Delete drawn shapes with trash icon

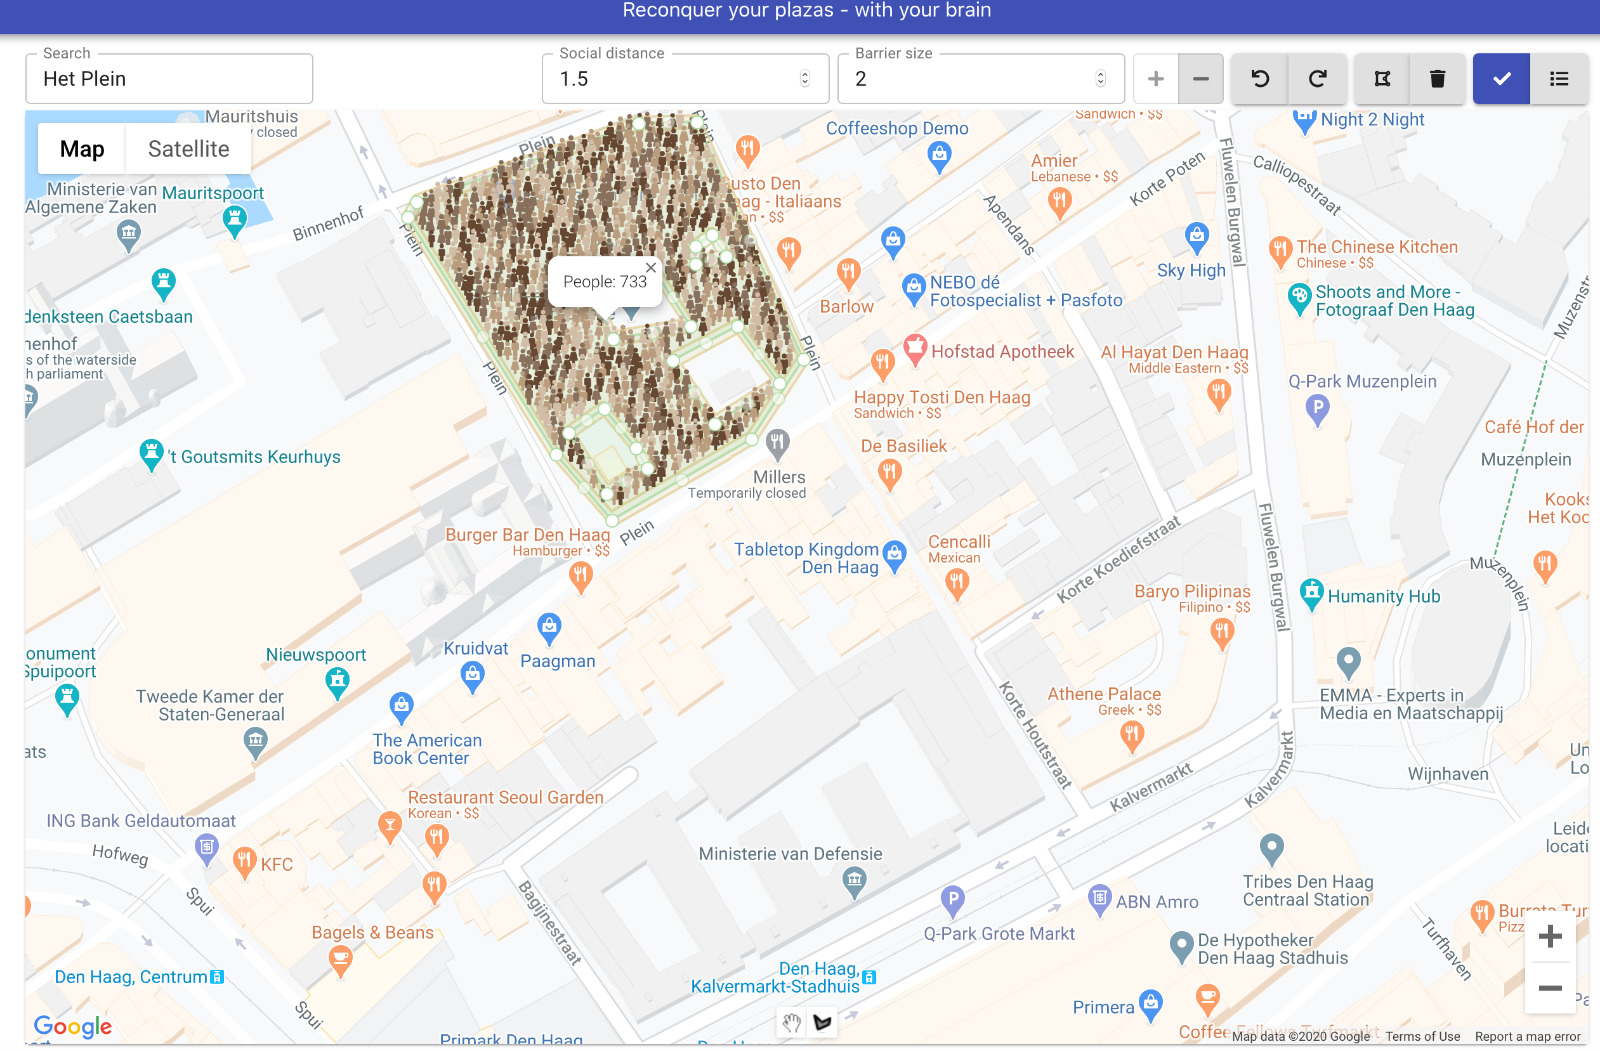(x=1437, y=78)
